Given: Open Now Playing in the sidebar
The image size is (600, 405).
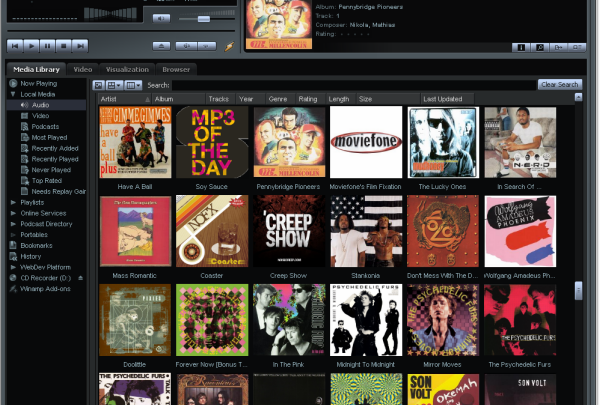Looking at the screenshot, I should (39, 83).
